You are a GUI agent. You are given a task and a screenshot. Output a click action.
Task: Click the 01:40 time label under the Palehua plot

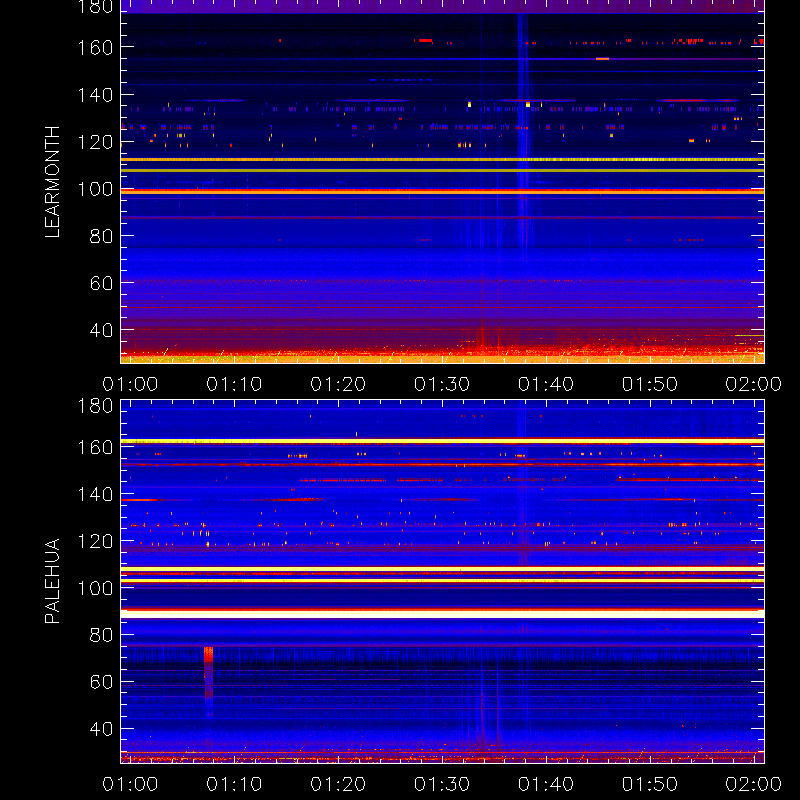click(x=546, y=784)
